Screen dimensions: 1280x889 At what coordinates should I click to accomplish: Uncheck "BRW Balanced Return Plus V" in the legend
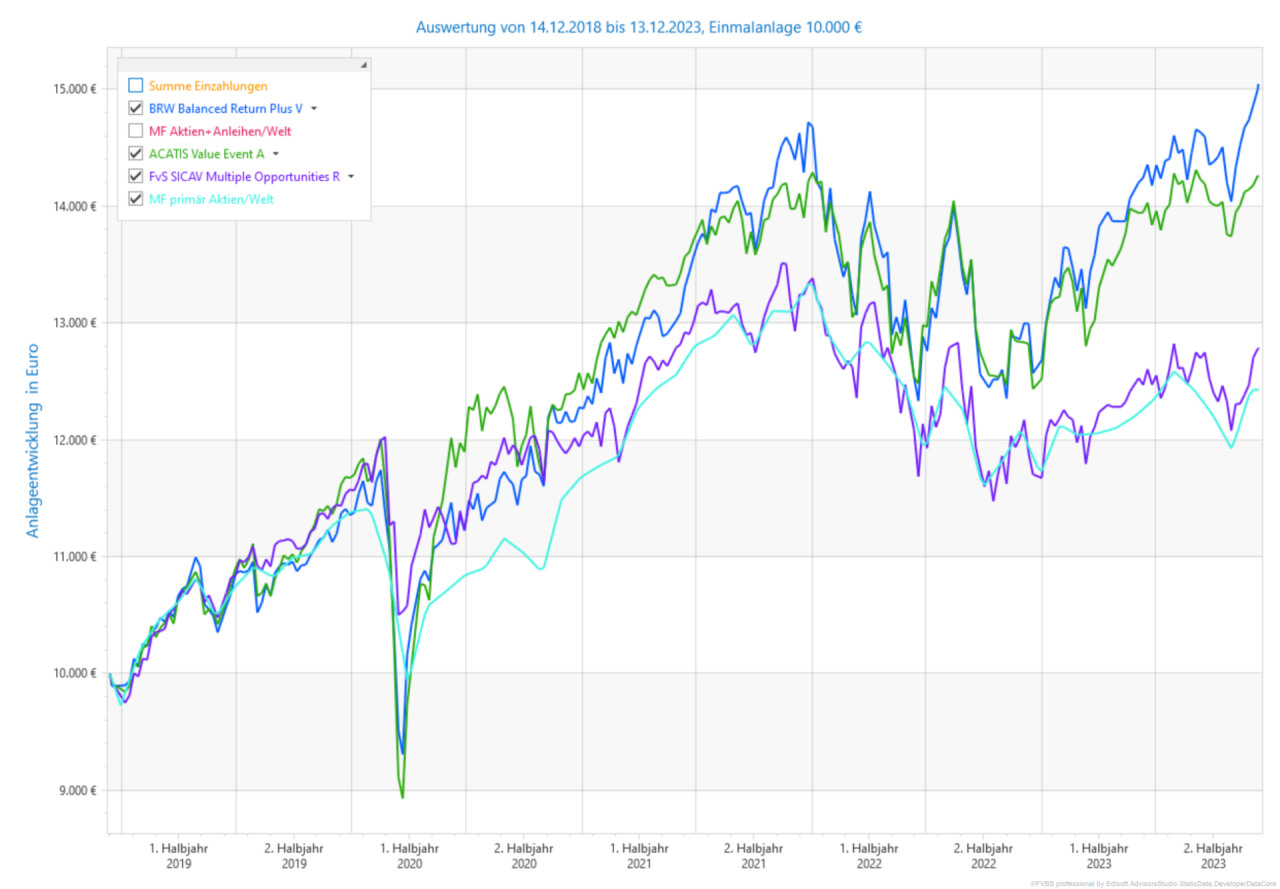pos(134,108)
